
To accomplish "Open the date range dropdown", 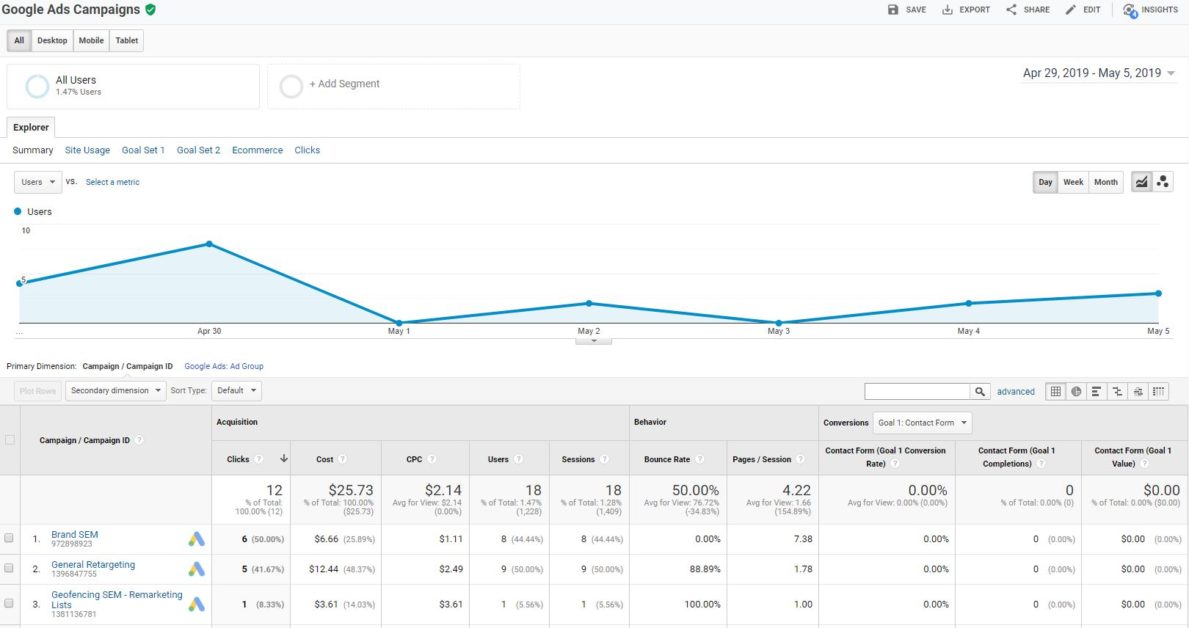I will click(x=1099, y=73).
